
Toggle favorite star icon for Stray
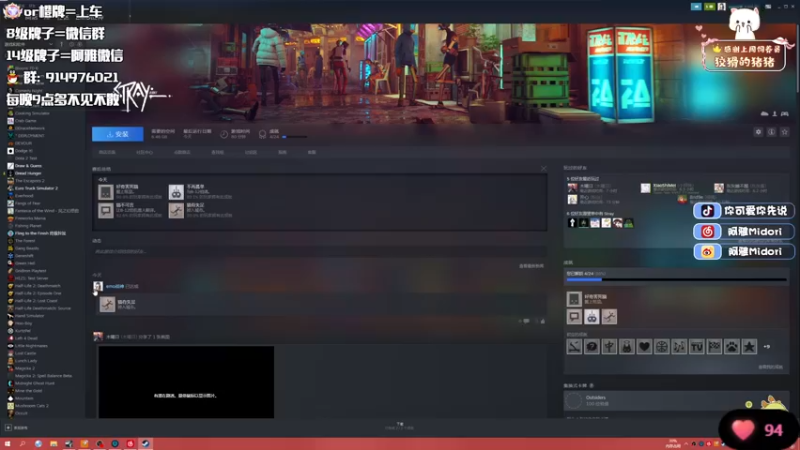click(x=785, y=132)
